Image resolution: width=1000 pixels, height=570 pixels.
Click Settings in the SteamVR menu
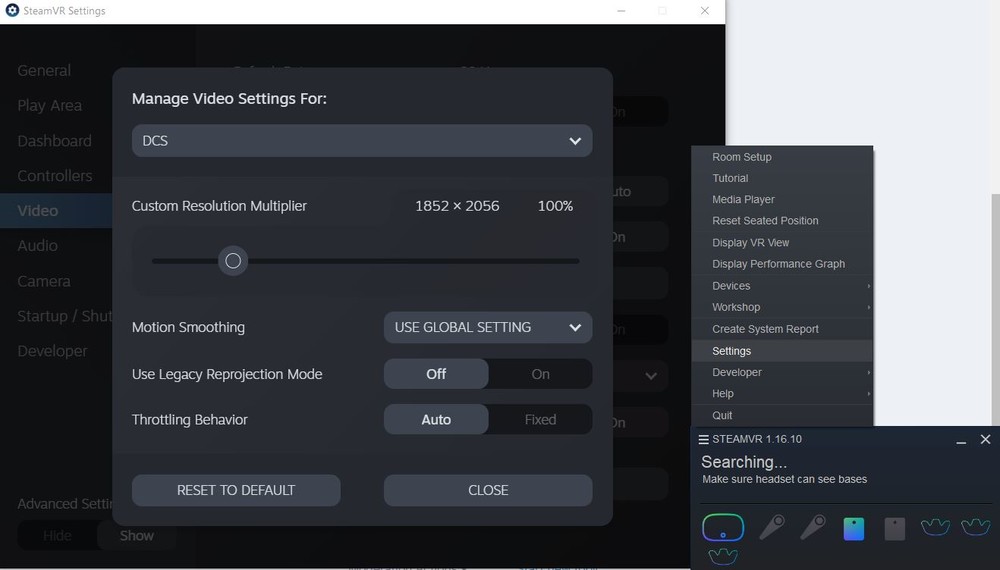(783, 351)
